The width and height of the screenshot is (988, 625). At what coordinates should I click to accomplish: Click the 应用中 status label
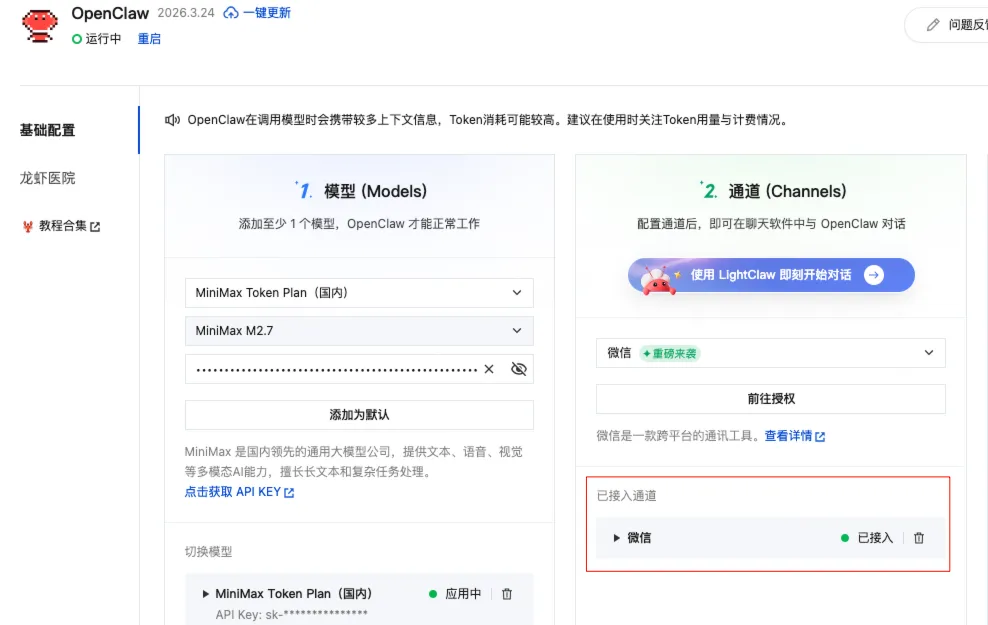coord(463,594)
